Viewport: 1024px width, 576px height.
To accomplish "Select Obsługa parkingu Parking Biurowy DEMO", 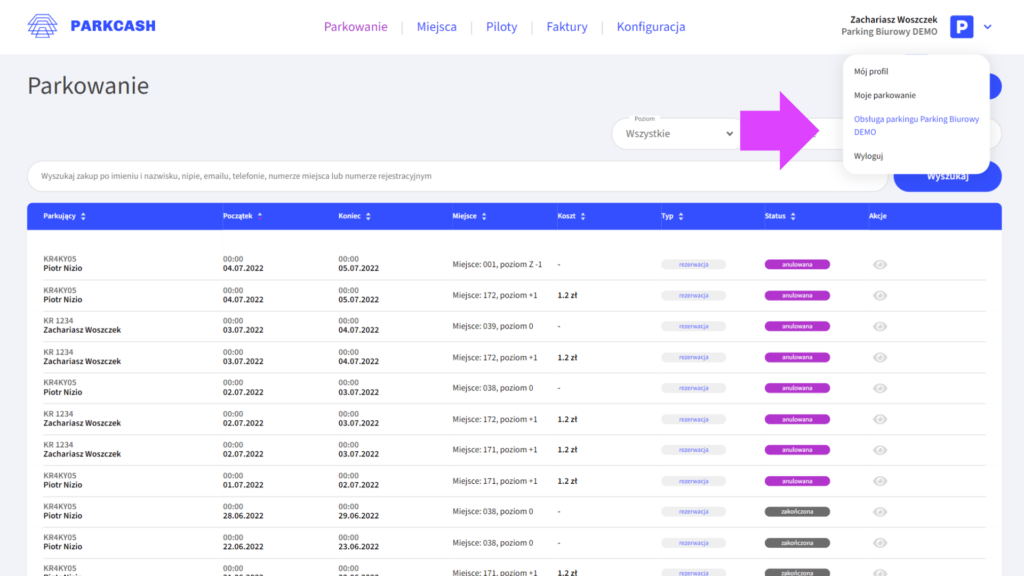I will 916,125.
